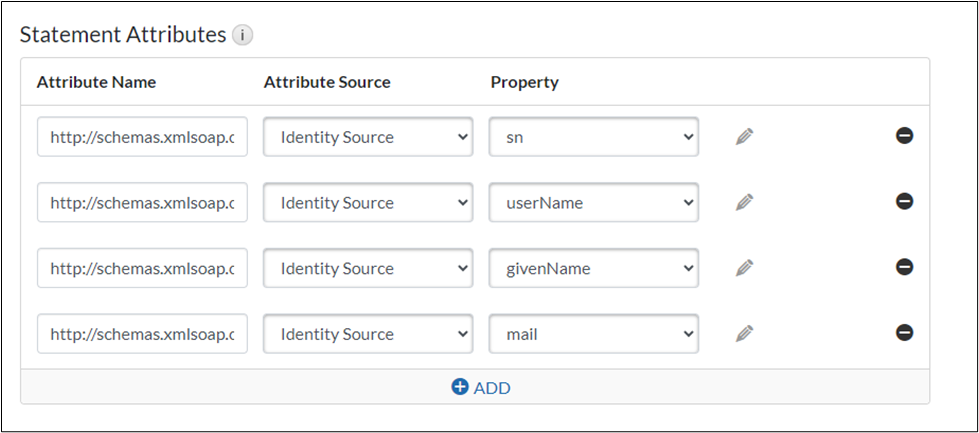The width and height of the screenshot is (979, 433).
Task: Open Attribute Source dropdown in mail row
Action: [367, 334]
